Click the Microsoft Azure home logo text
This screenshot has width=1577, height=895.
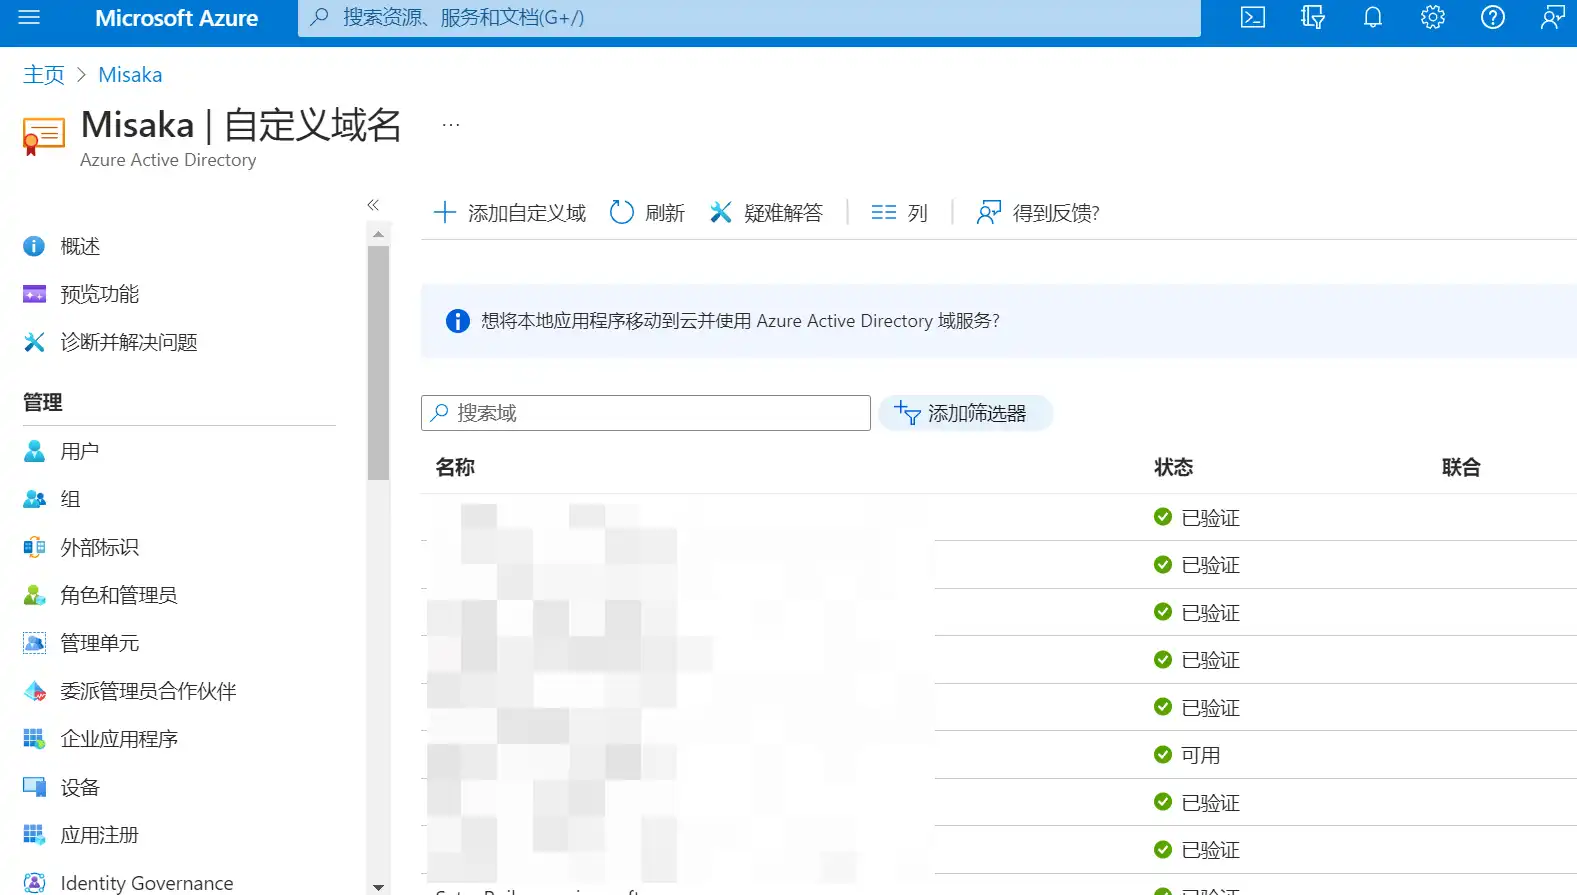point(177,18)
